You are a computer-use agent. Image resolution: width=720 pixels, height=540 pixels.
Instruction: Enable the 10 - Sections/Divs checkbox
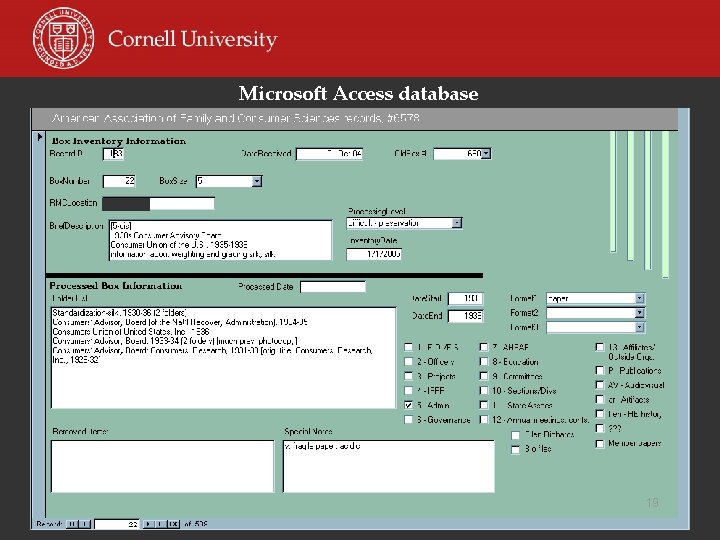click(x=484, y=390)
